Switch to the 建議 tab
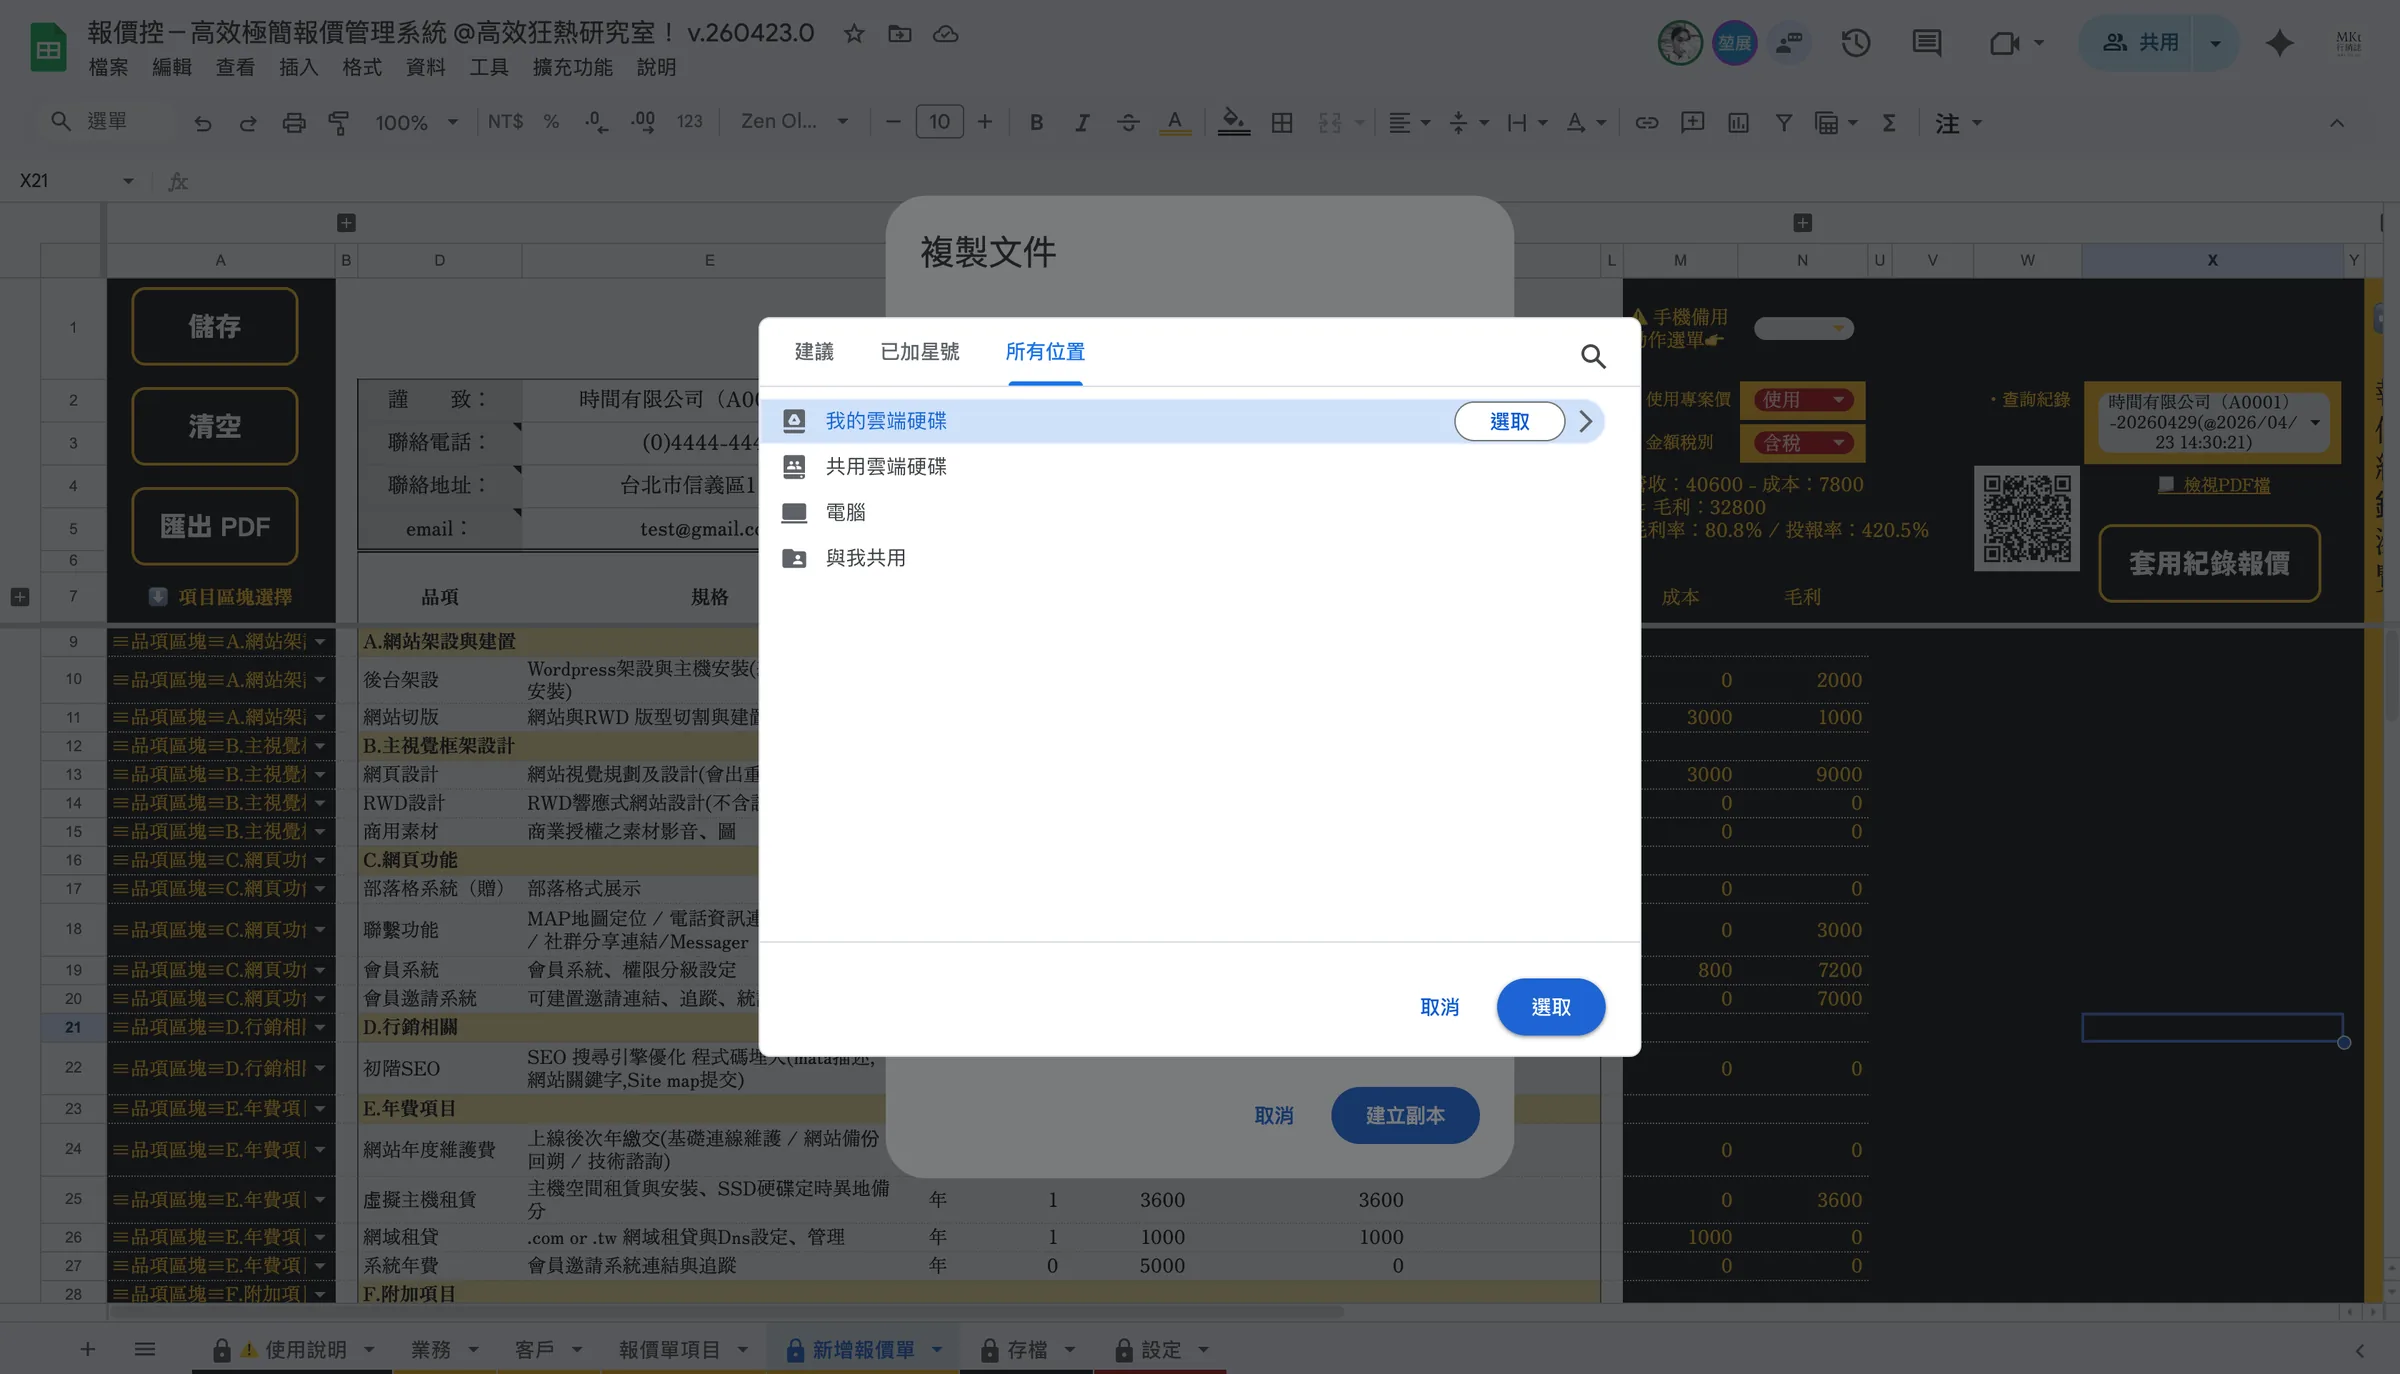Screen dimensions: 2400x1374 pyautogui.click(x=814, y=352)
